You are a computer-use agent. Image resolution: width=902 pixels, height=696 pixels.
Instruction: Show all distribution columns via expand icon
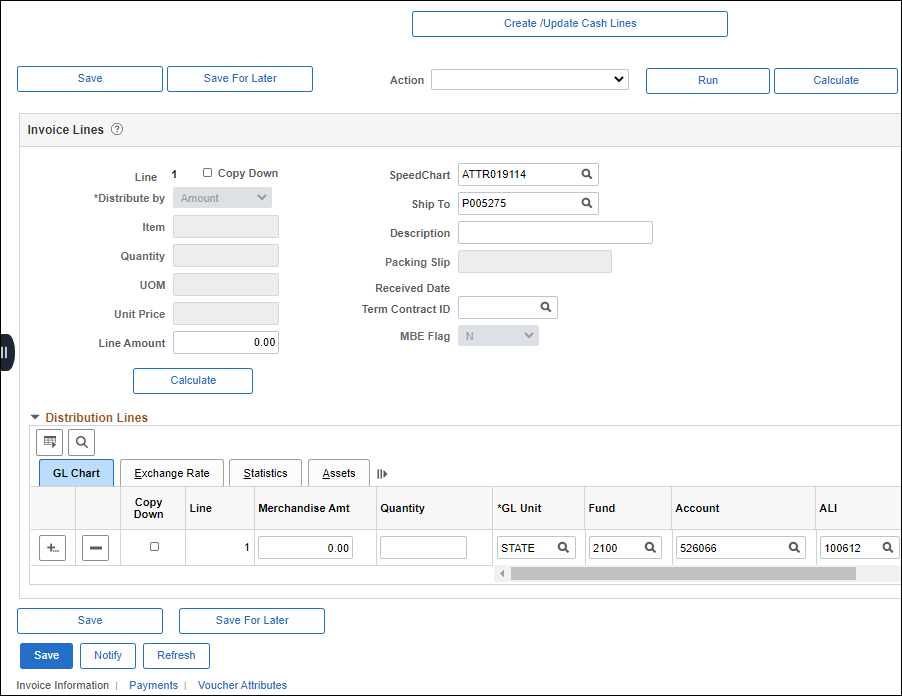tap(381, 472)
